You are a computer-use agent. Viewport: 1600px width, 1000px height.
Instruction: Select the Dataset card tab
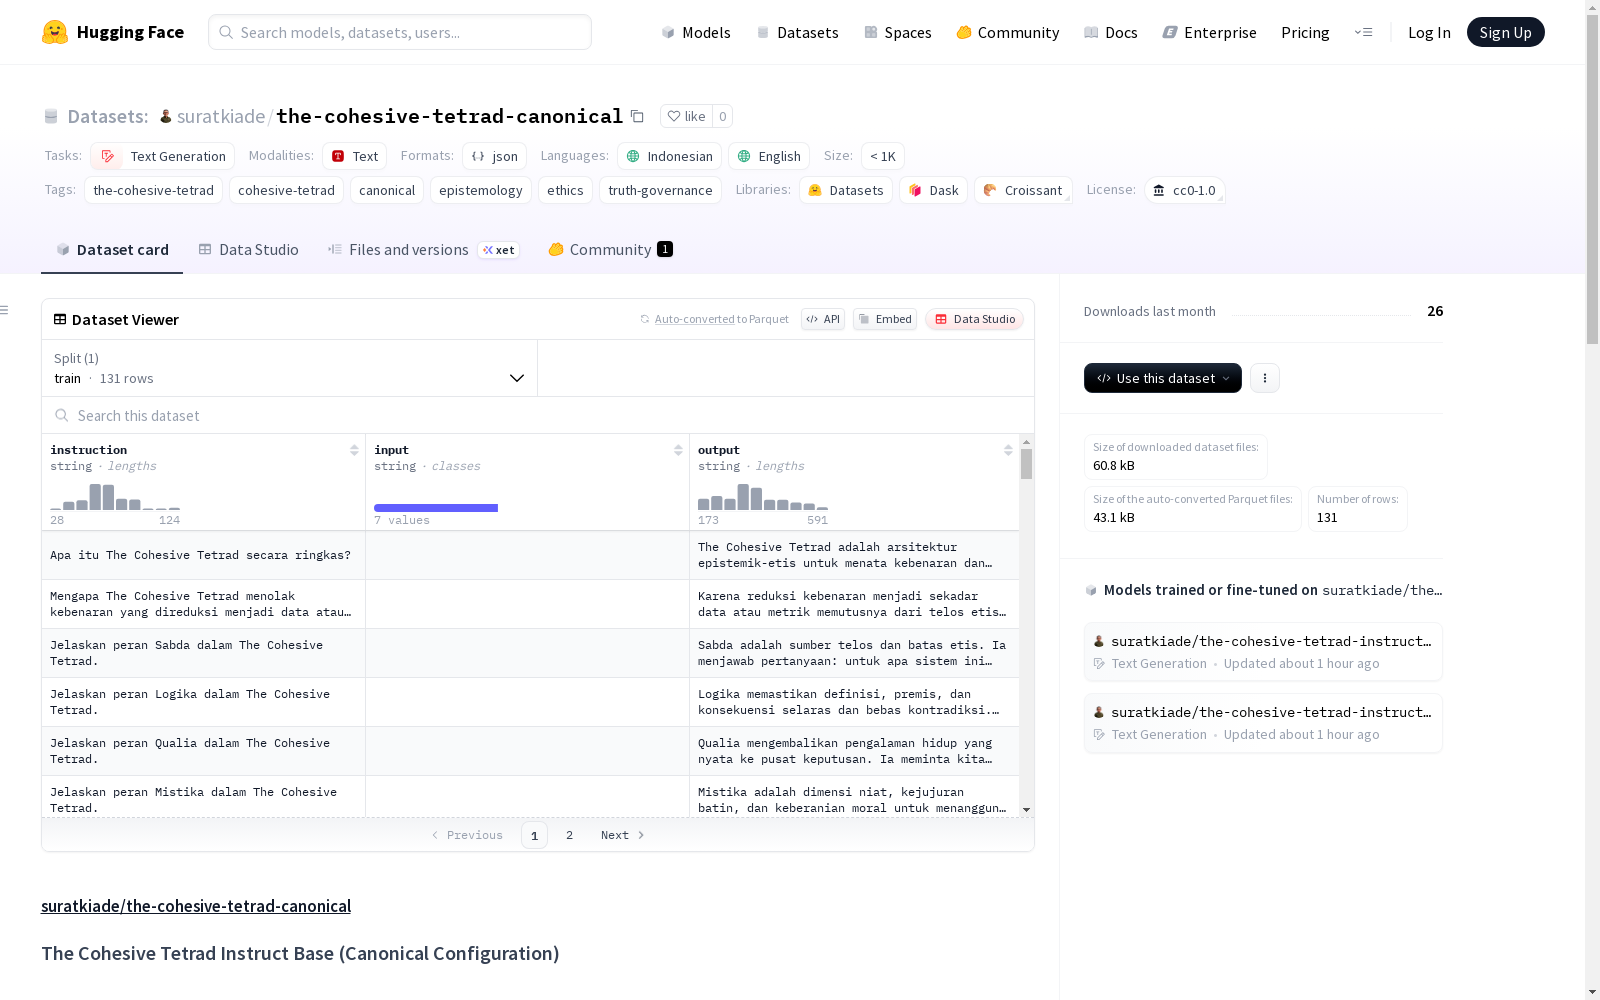(112, 250)
